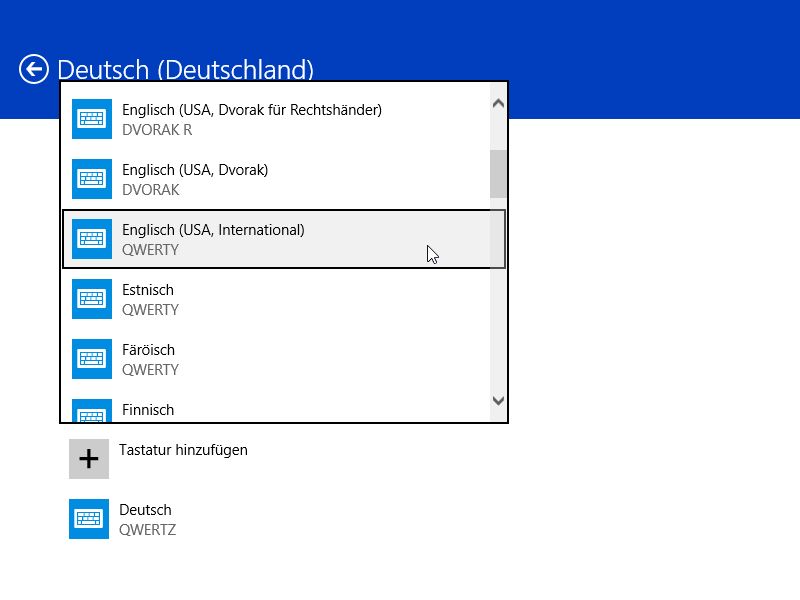Viewport: 800px width, 600px height.
Task: Click the Deutsch (Deutschland) page title
Action: point(185,69)
